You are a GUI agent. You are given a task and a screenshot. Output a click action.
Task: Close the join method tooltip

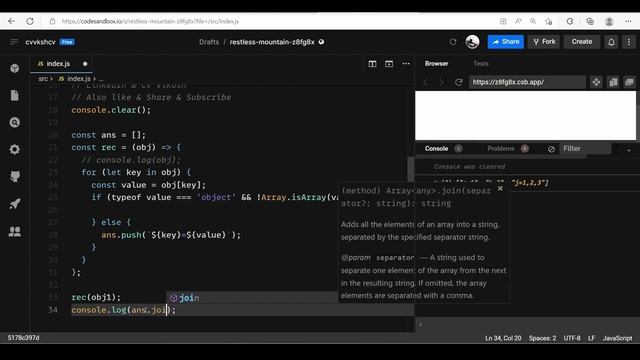[500, 188]
